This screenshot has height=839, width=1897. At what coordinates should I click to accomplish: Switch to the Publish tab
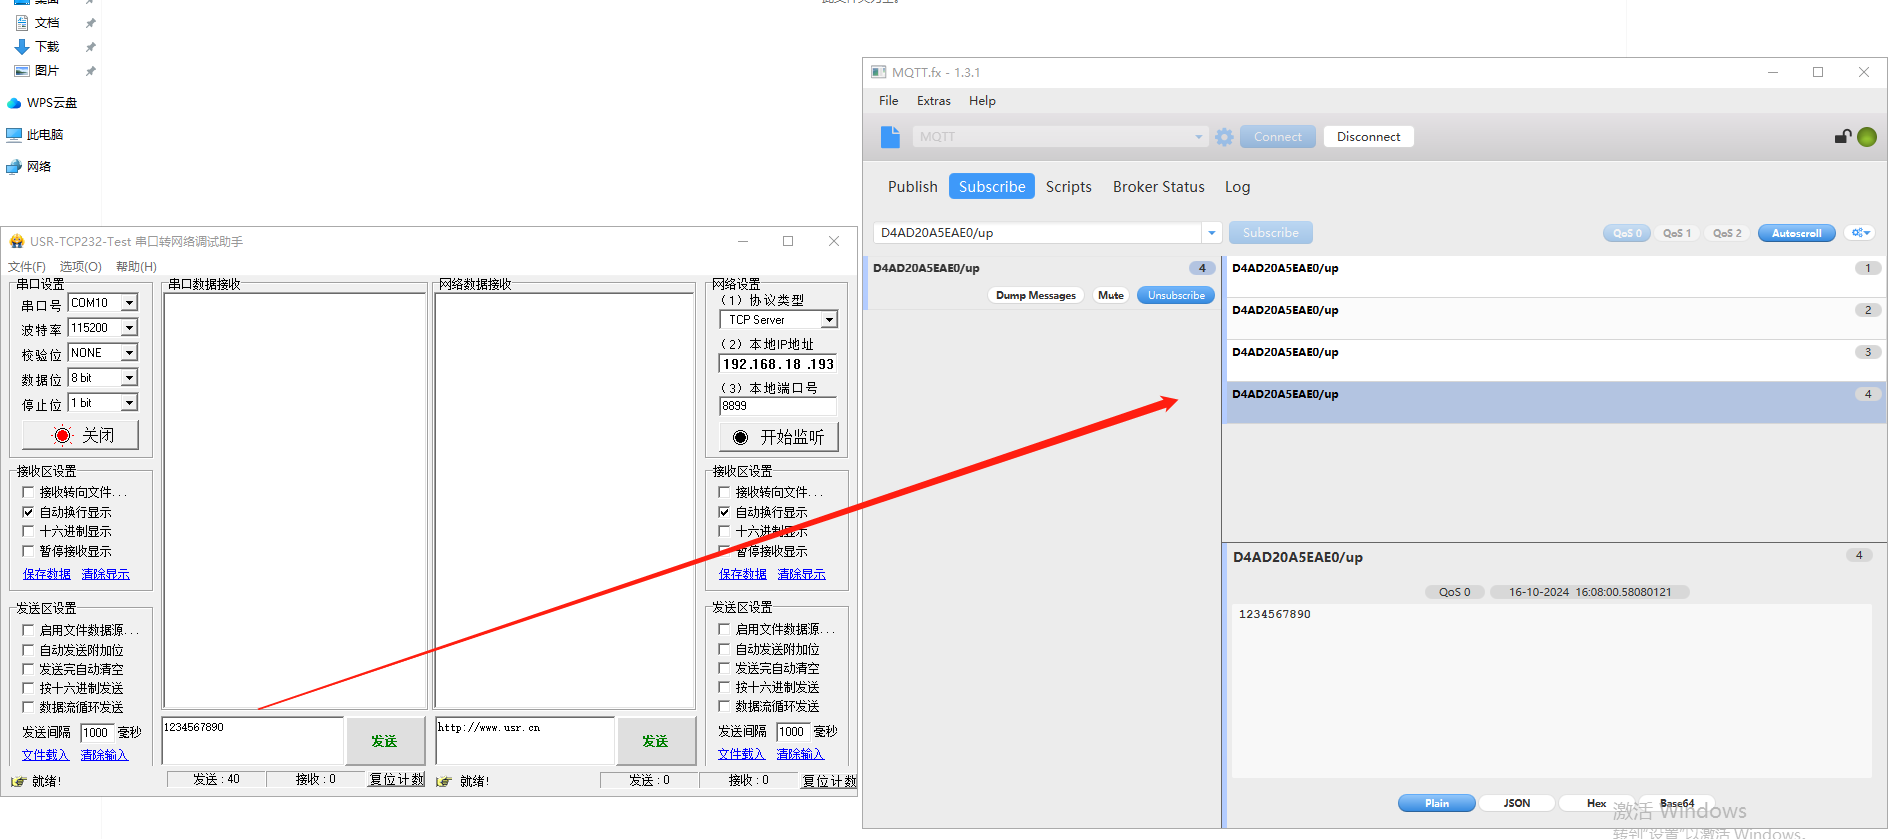point(912,187)
